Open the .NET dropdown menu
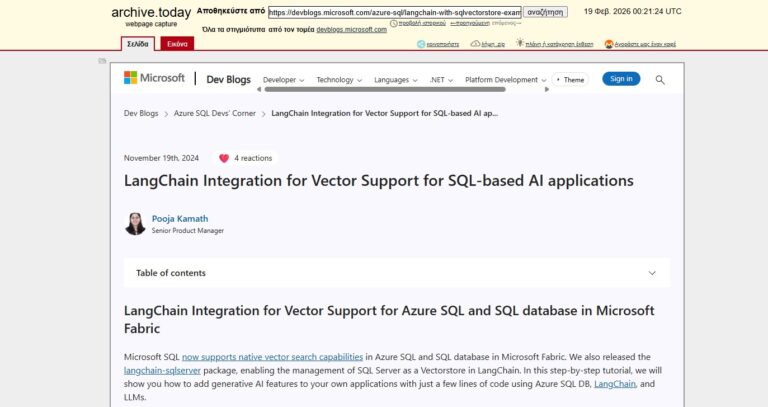 point(442,80)
